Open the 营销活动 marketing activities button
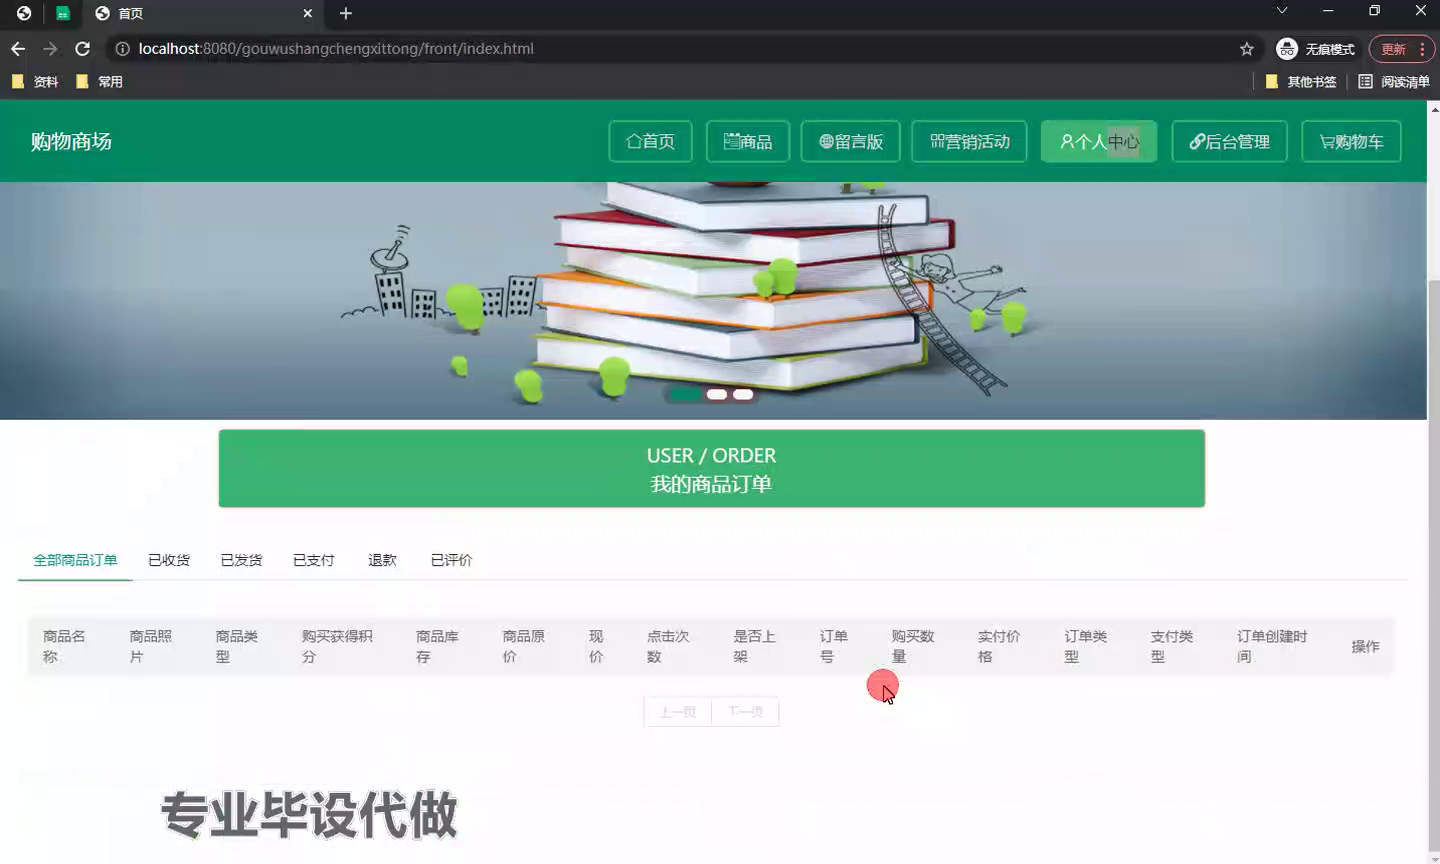This screenshot has height=864, width=1440. 970,141
